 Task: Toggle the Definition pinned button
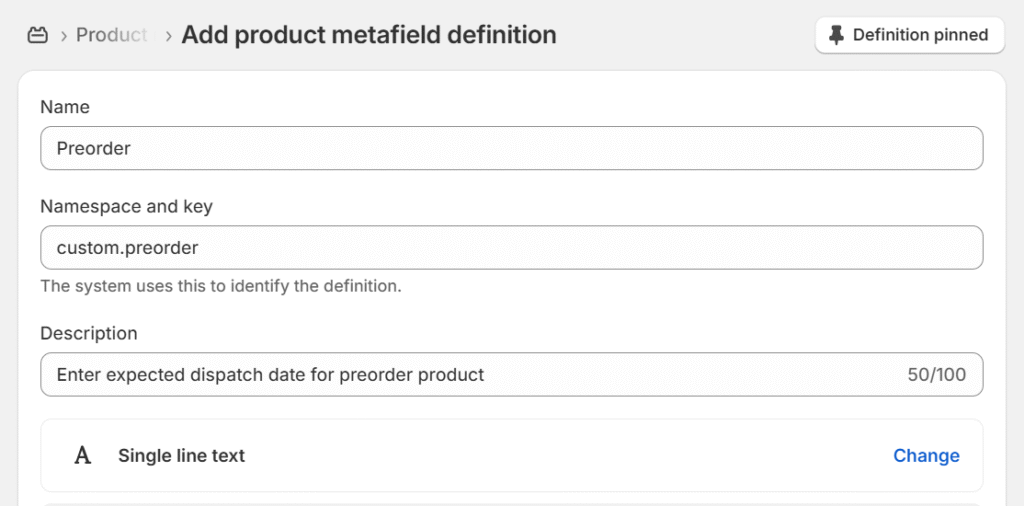pos(909,35)
